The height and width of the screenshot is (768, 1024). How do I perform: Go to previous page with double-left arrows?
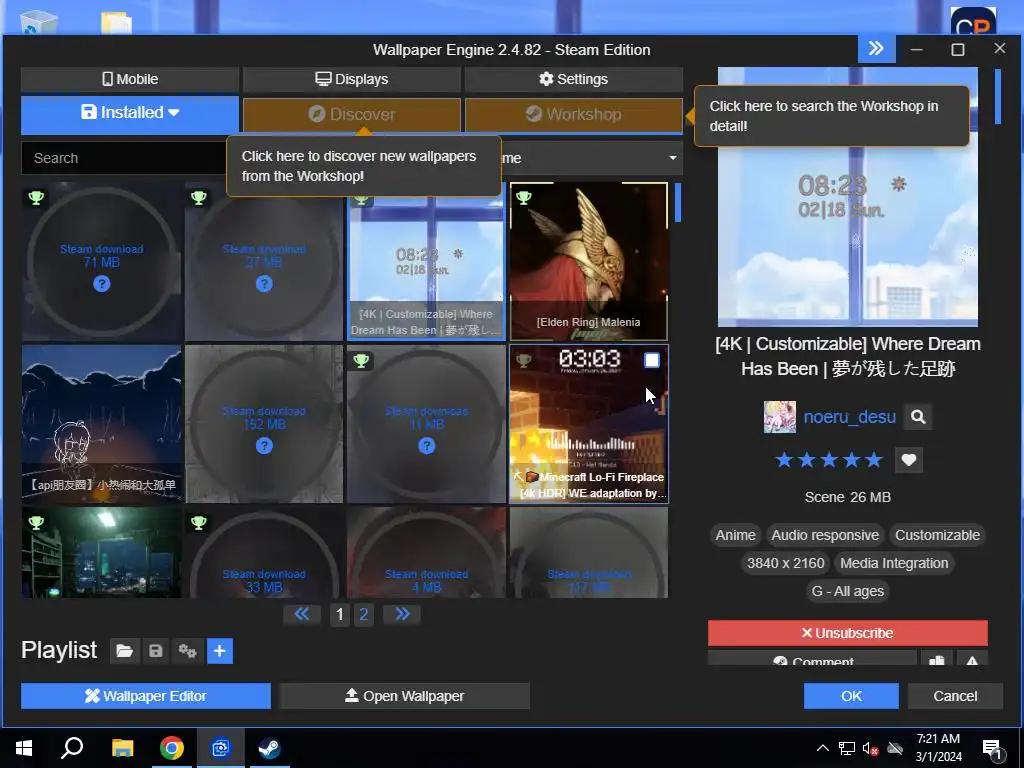coord(302,614)
